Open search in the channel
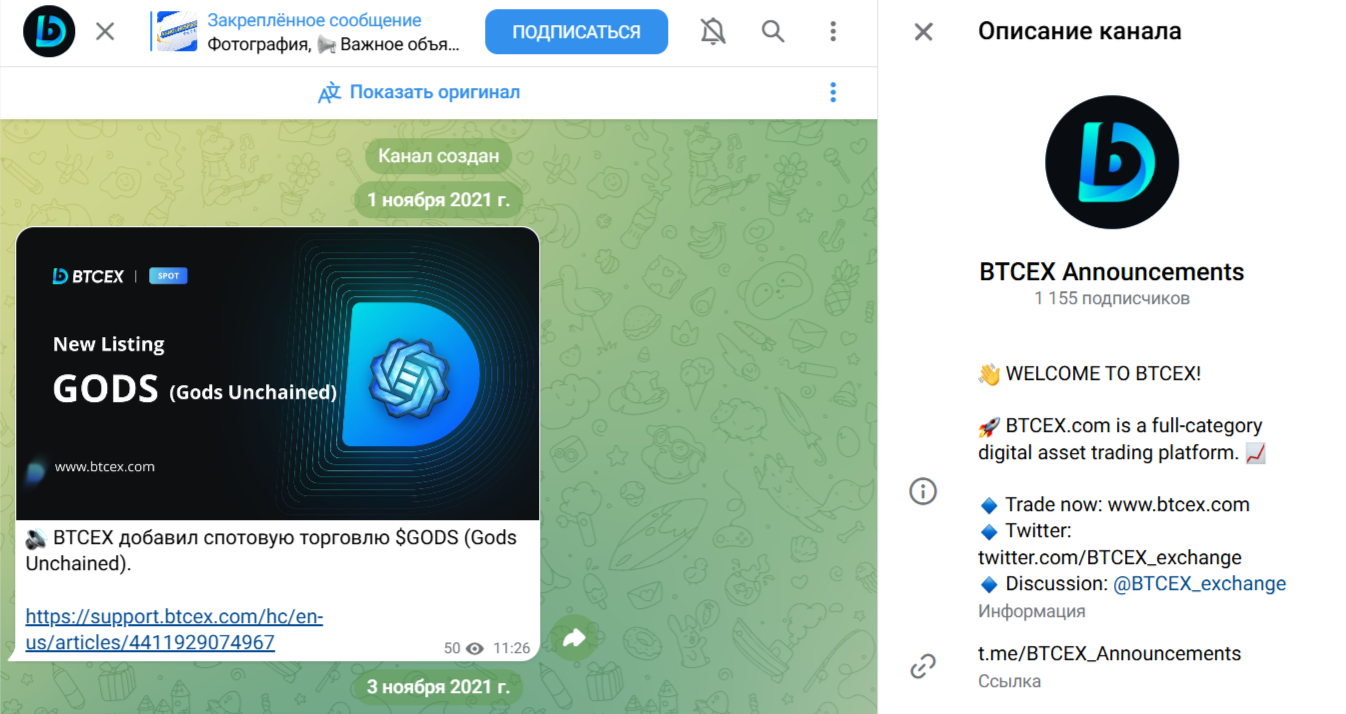The height and width of the screenshot is (714, 1346). pyautogui.click(x=773, y=32)
